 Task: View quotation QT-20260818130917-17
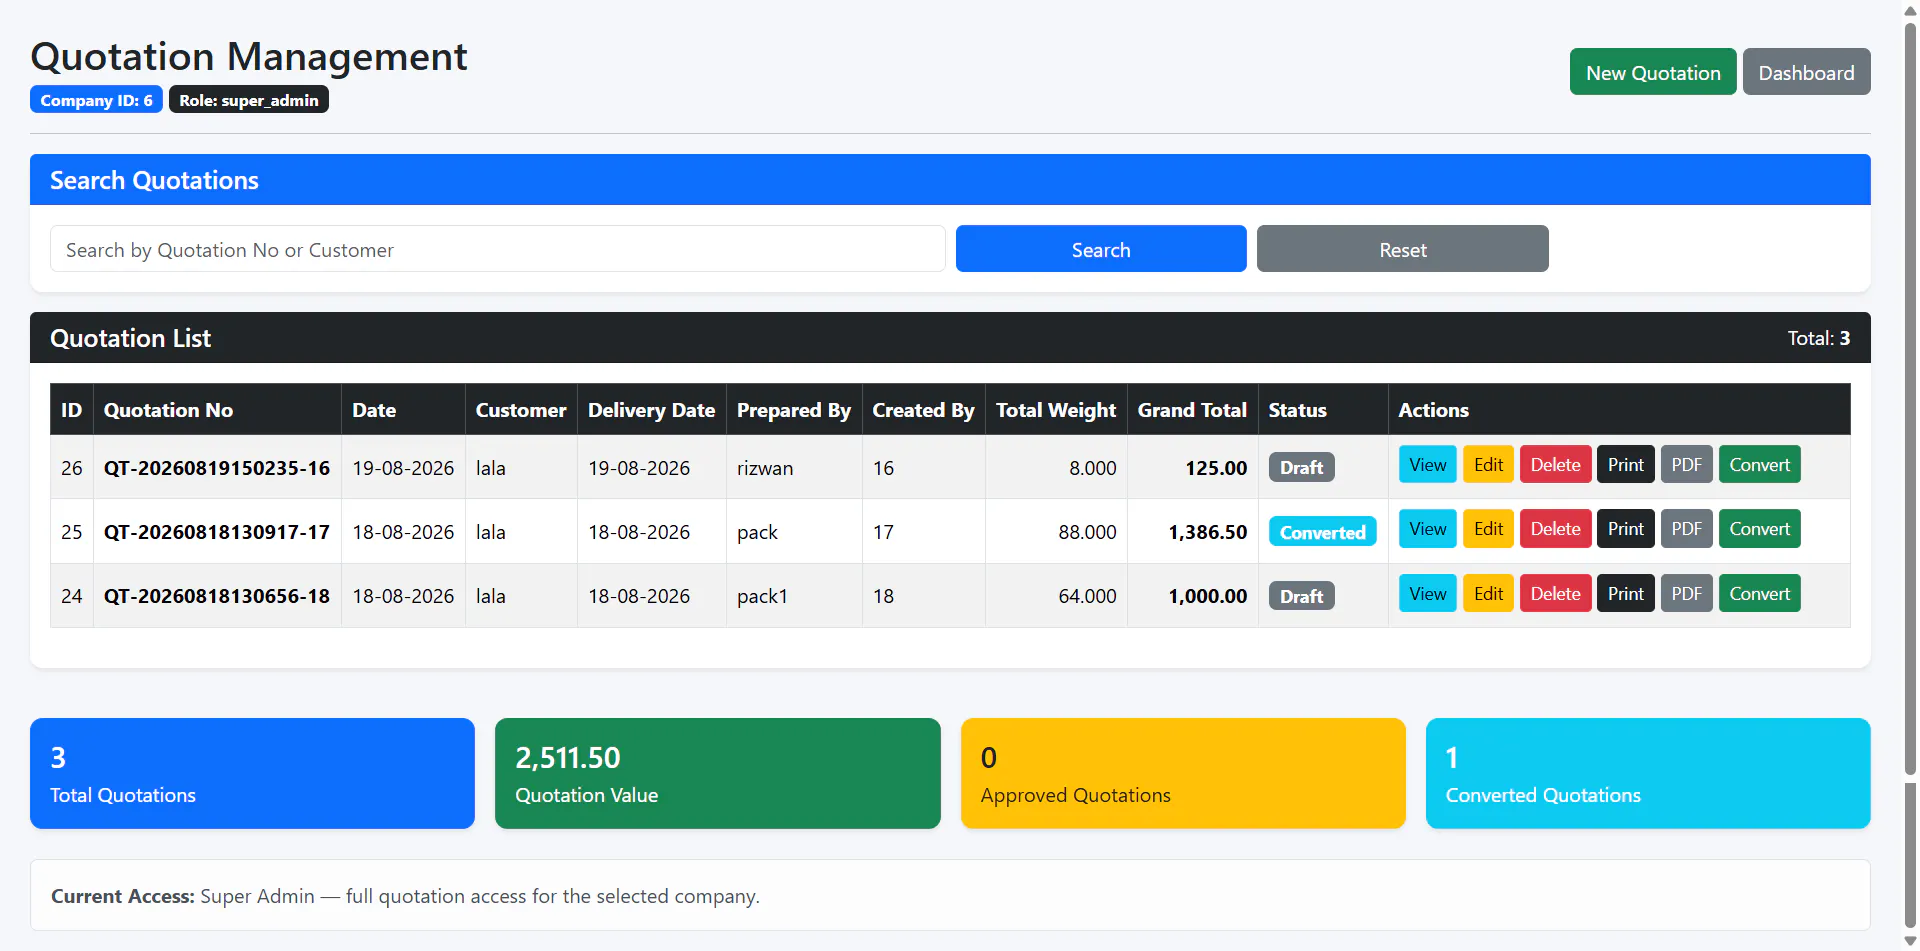click(1427, 529)
